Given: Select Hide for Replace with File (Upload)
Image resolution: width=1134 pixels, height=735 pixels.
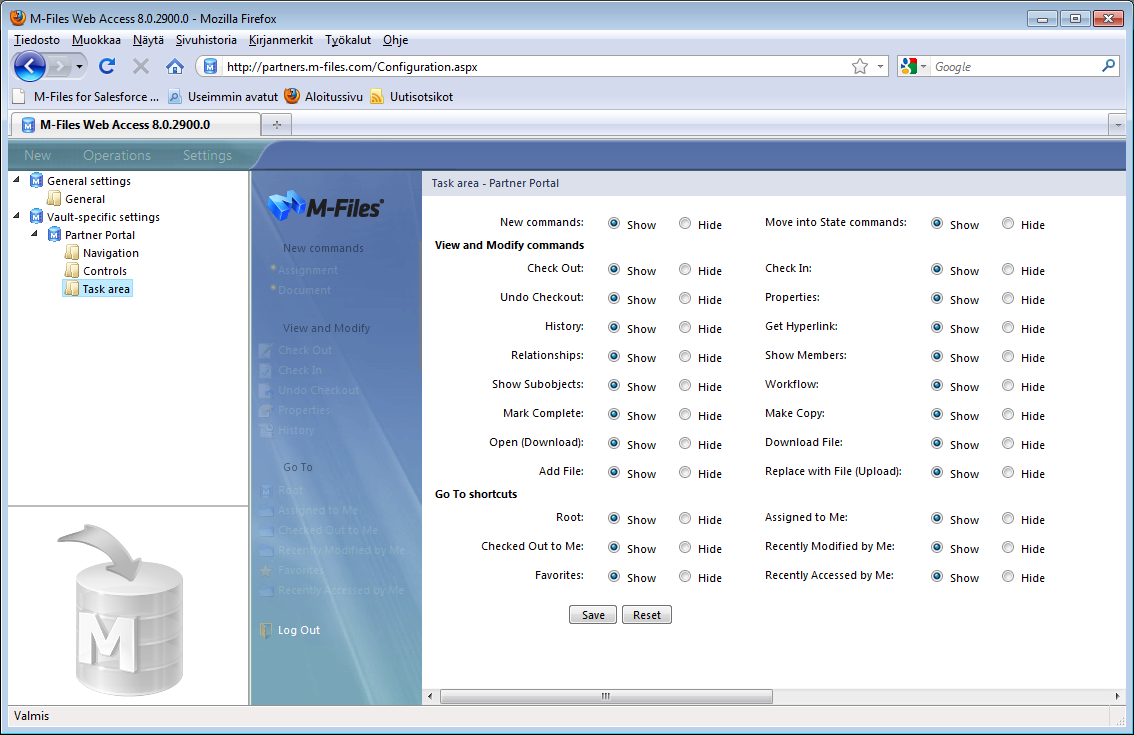Looking at the screenshot, I should (x=1007, y=472).
